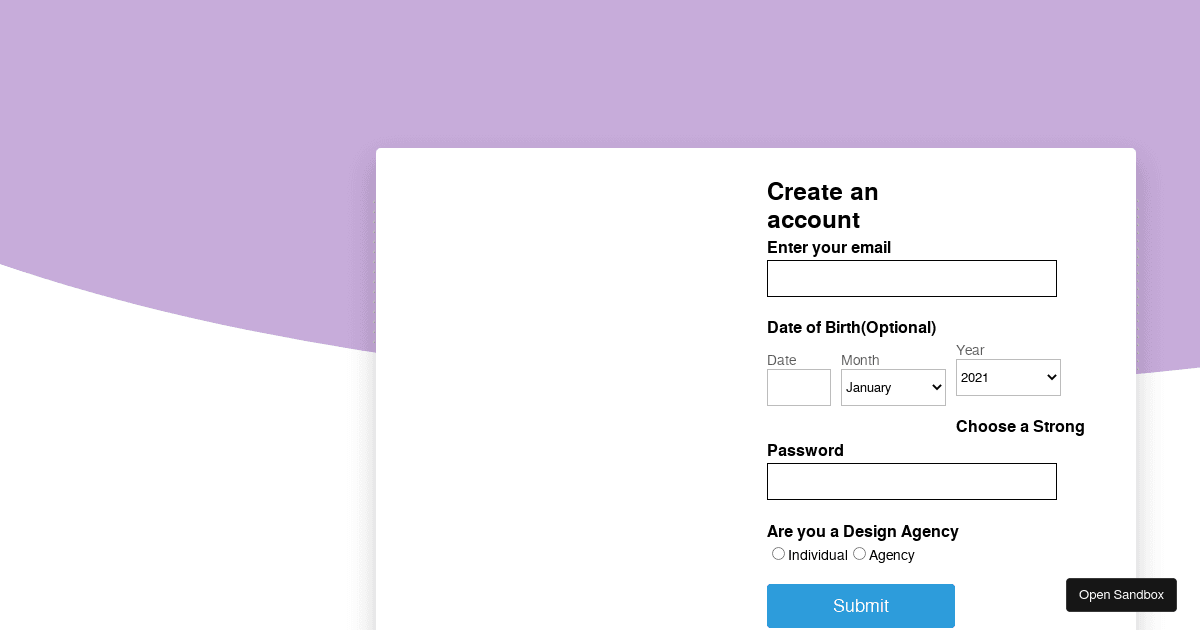1200x630 pixels.
Task: Submit the account creation form
Action: click(x=861, y=606)
